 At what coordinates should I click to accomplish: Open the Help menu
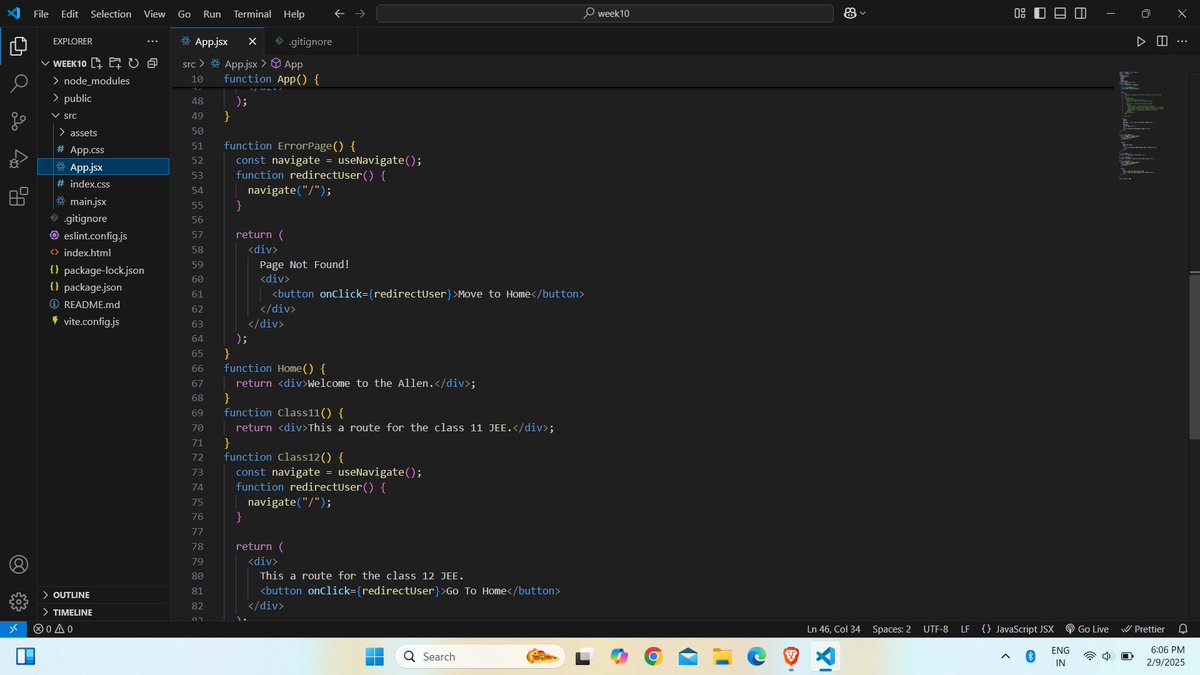pyautogui.click(x=294, y=14)
